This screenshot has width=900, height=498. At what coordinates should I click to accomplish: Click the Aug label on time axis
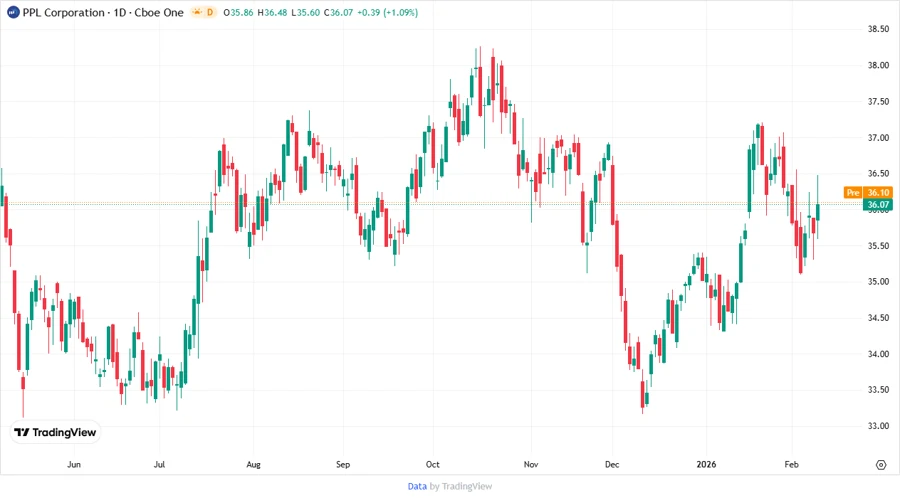[x=253, y=464]
